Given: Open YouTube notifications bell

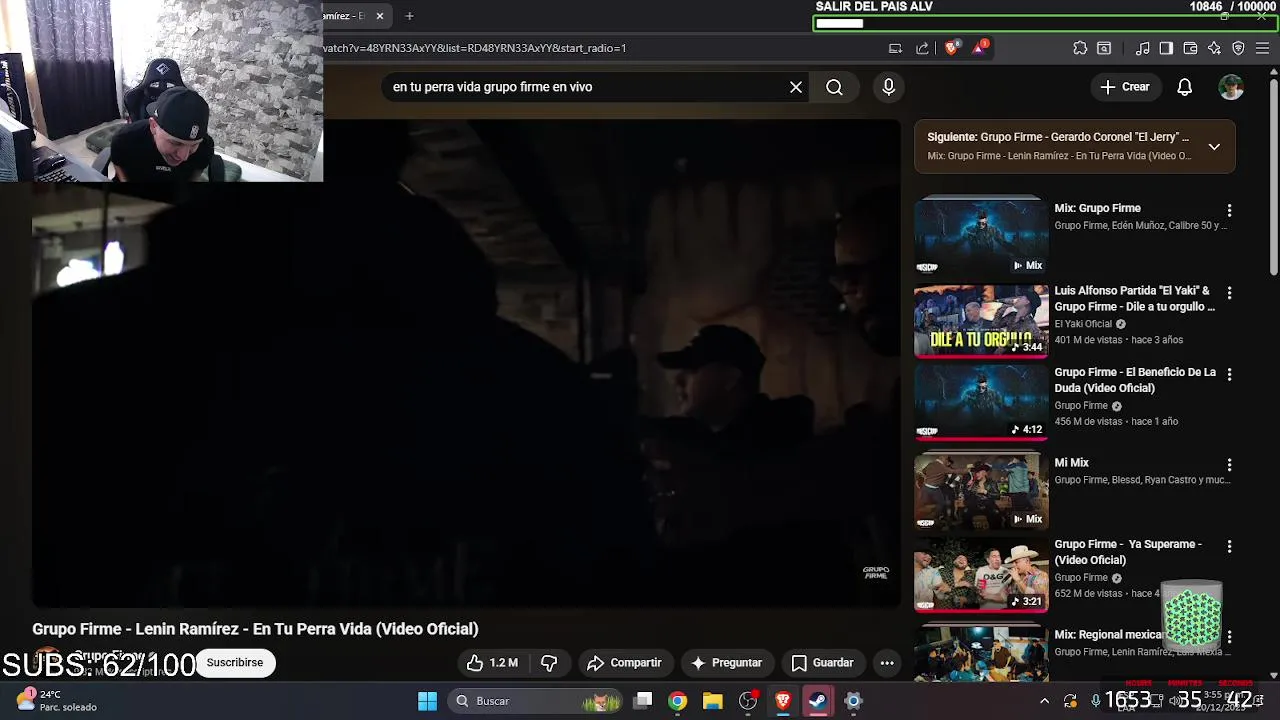Looking at the screenshot, I should (x=1184, y=87).
